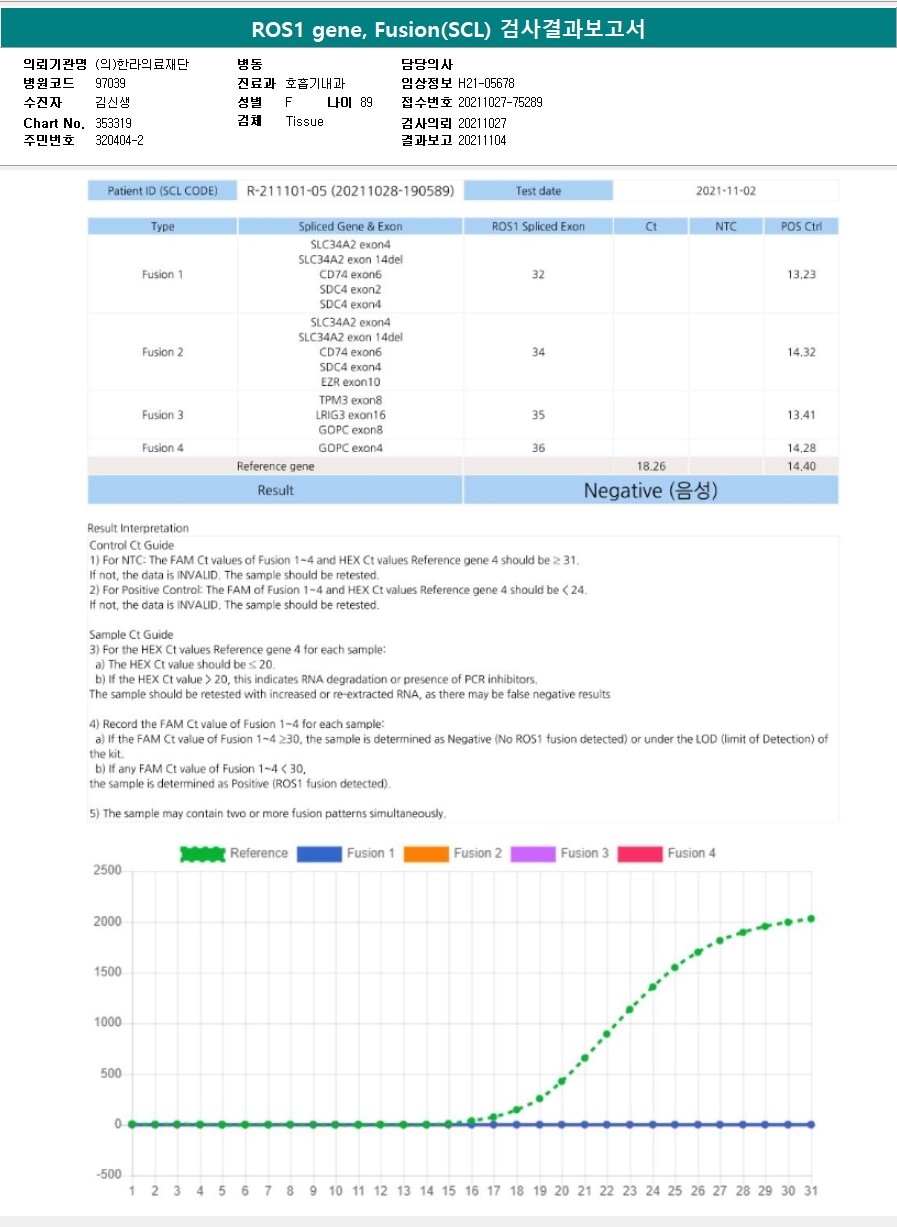Click the Ct column header
This screenshot has width=897, height=1227.
651,226
